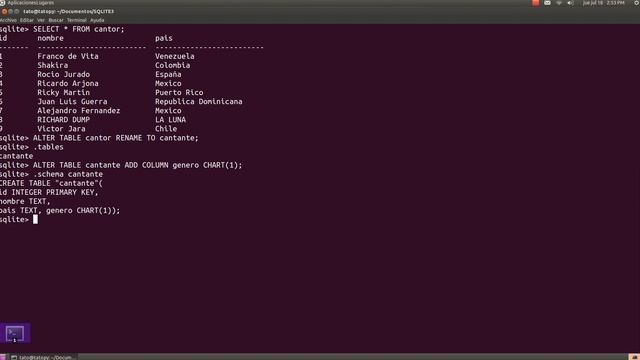Click 'Franco de Vita' in results
This screenshot has width=640, height=360.
click(x=68, y=56)
